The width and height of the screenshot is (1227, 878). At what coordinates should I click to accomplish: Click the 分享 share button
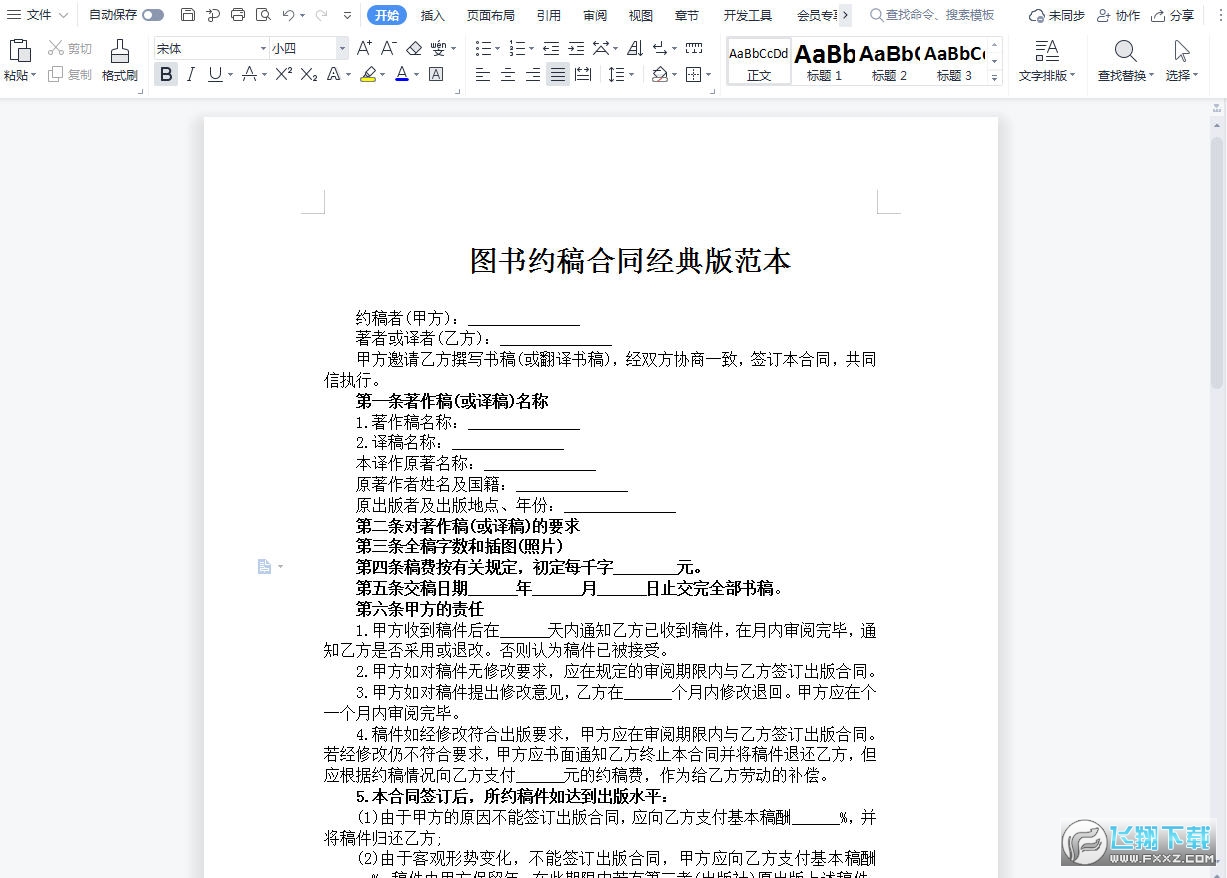pos(1172,15)
